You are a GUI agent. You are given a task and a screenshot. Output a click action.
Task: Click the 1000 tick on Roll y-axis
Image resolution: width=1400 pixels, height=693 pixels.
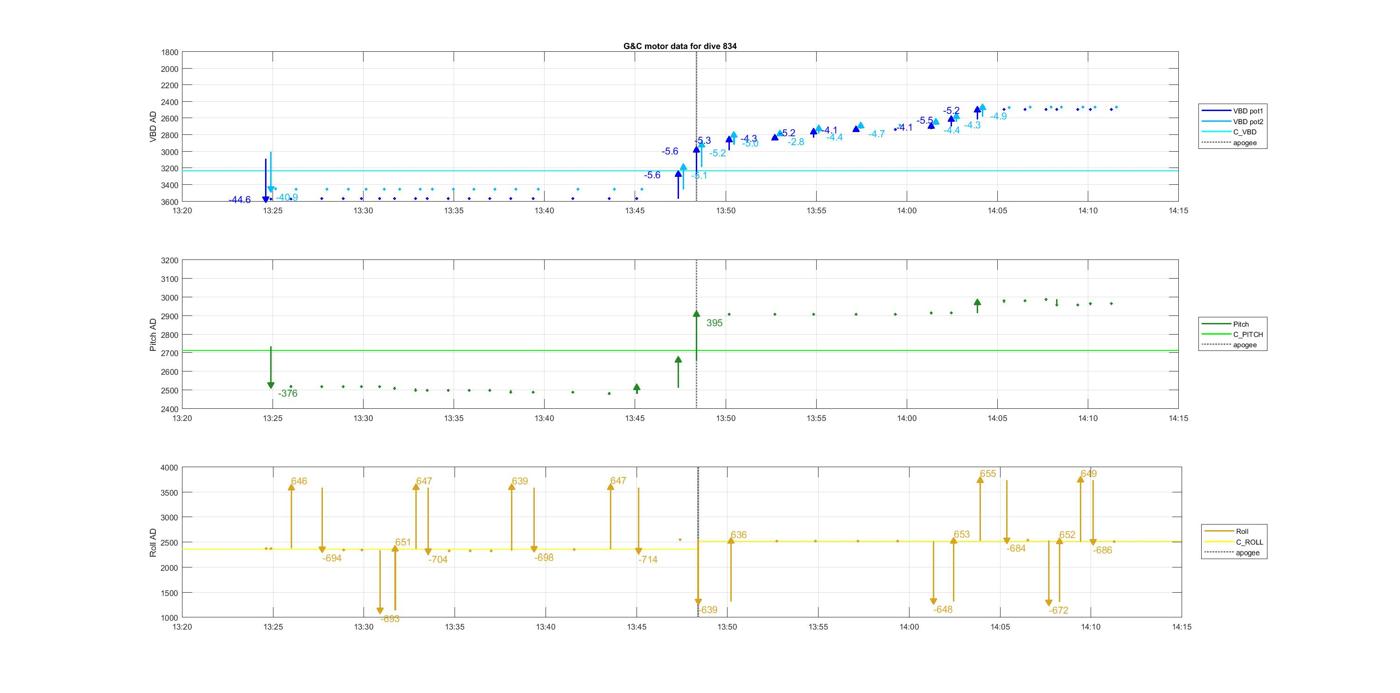tap(170, 618)
